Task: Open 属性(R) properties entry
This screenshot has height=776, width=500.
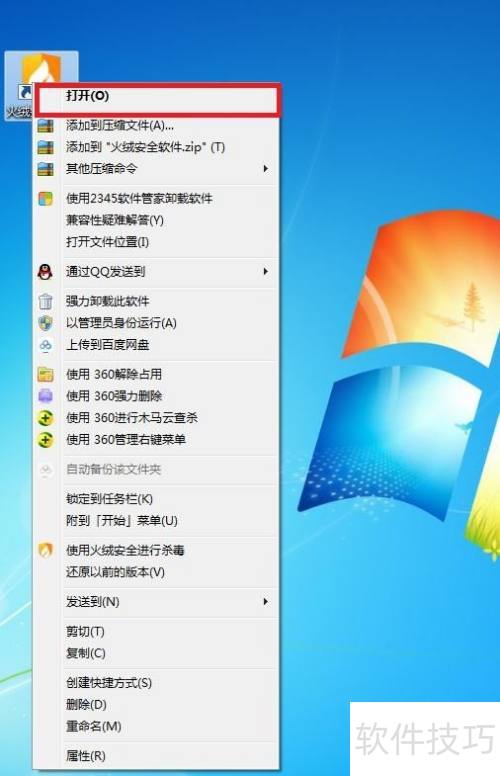Action: coord(156,756)
